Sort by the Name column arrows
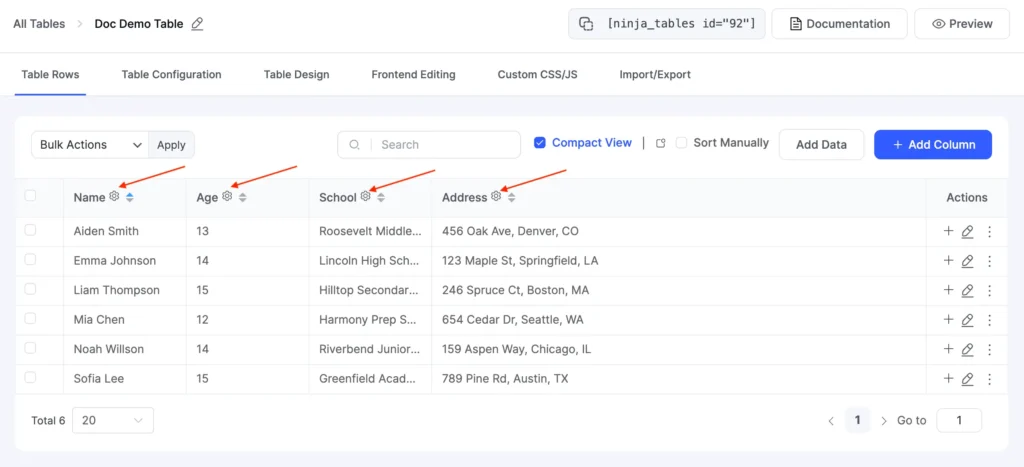Viewport: 1024px width, 467px height. click(x=130, y=197)
